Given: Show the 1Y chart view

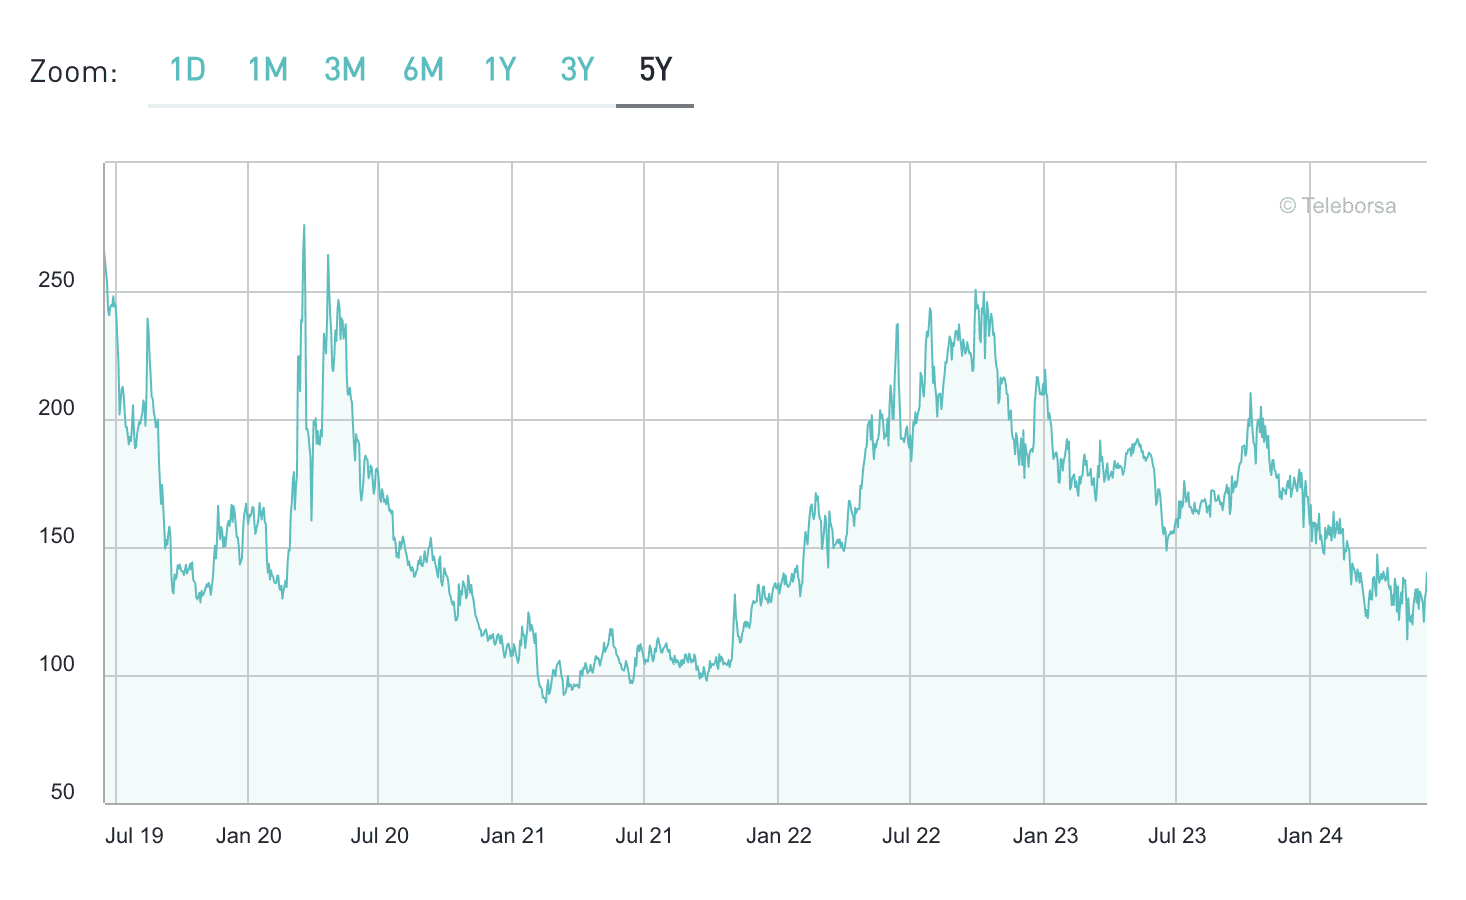Looking at the screenshot, I should [x=500, y=70].
